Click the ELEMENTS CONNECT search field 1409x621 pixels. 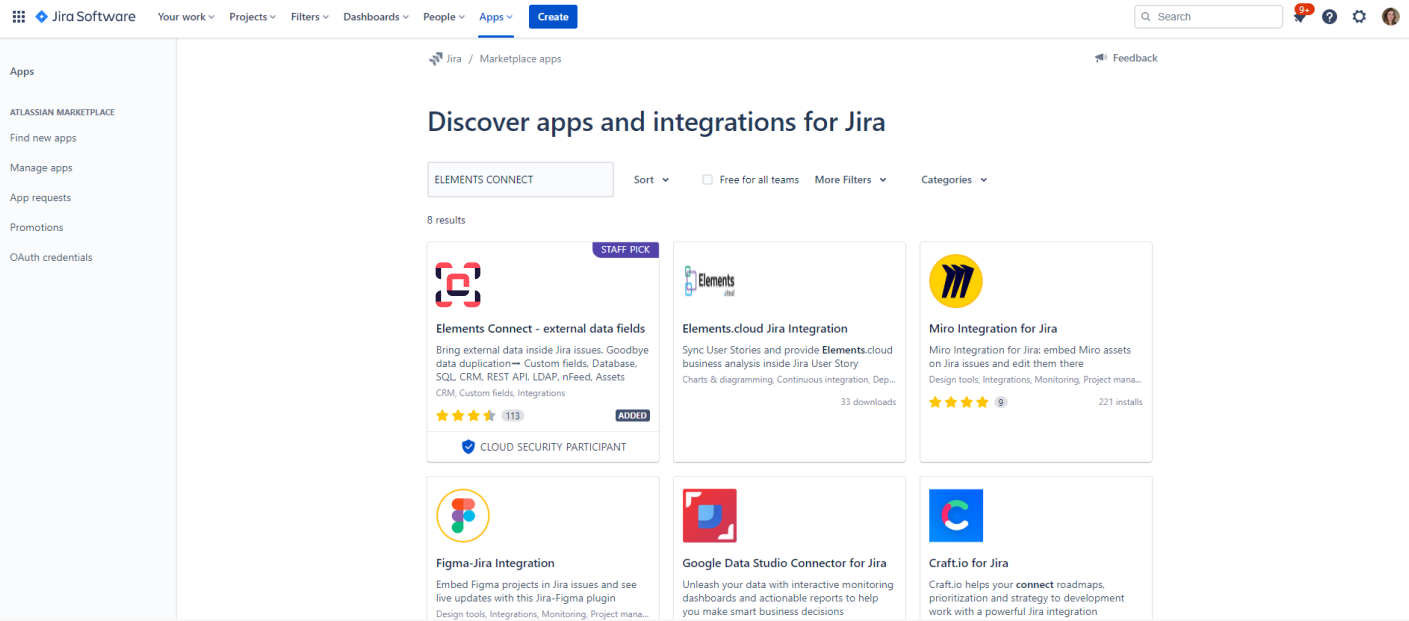[x=520, y=180]
